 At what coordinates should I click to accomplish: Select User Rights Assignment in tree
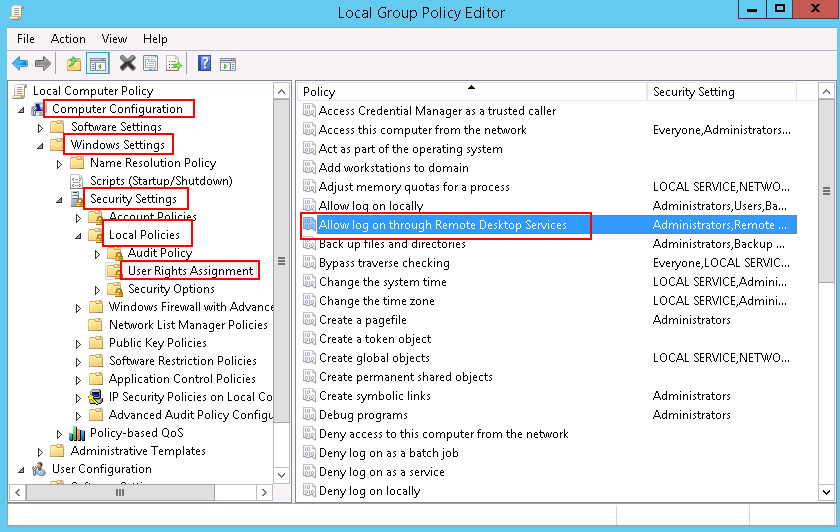click(190, 271)
